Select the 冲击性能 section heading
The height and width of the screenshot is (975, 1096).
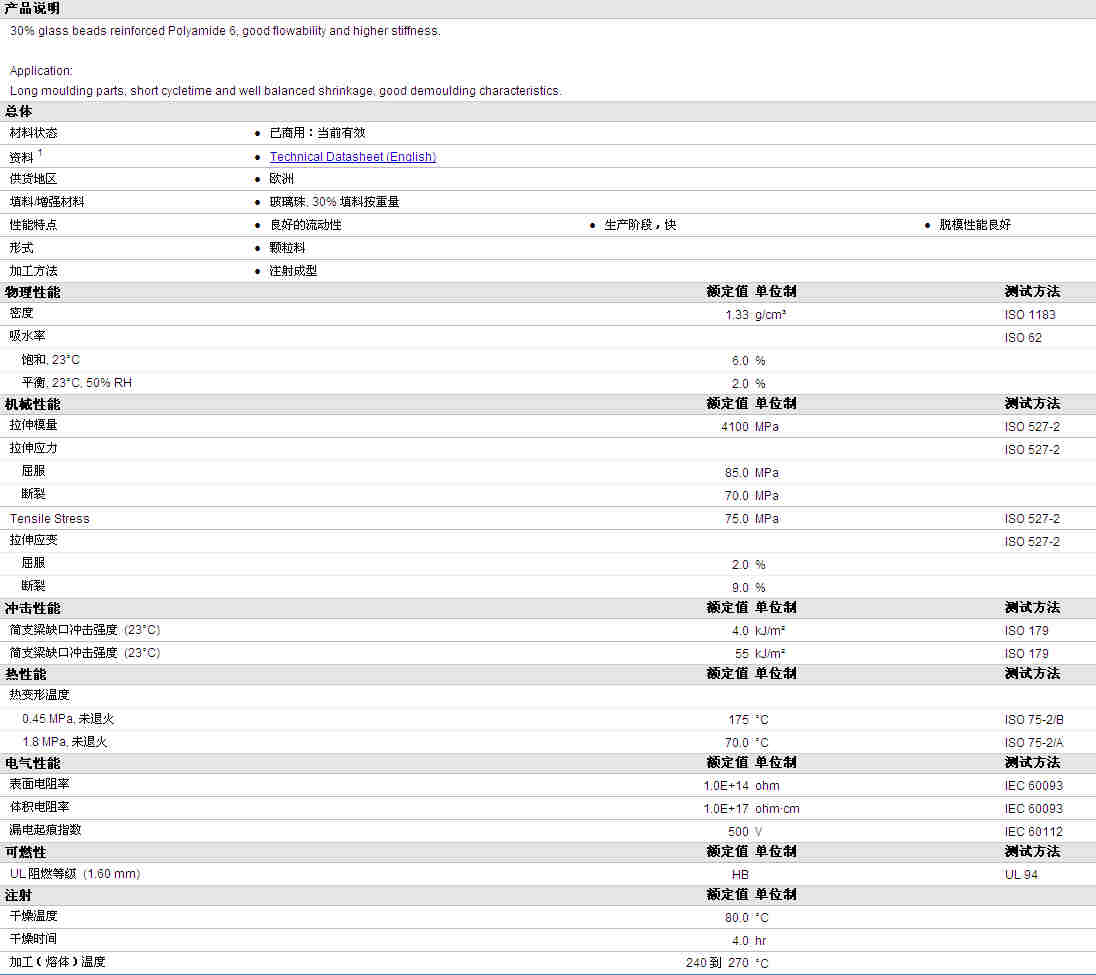pos(32,608)
